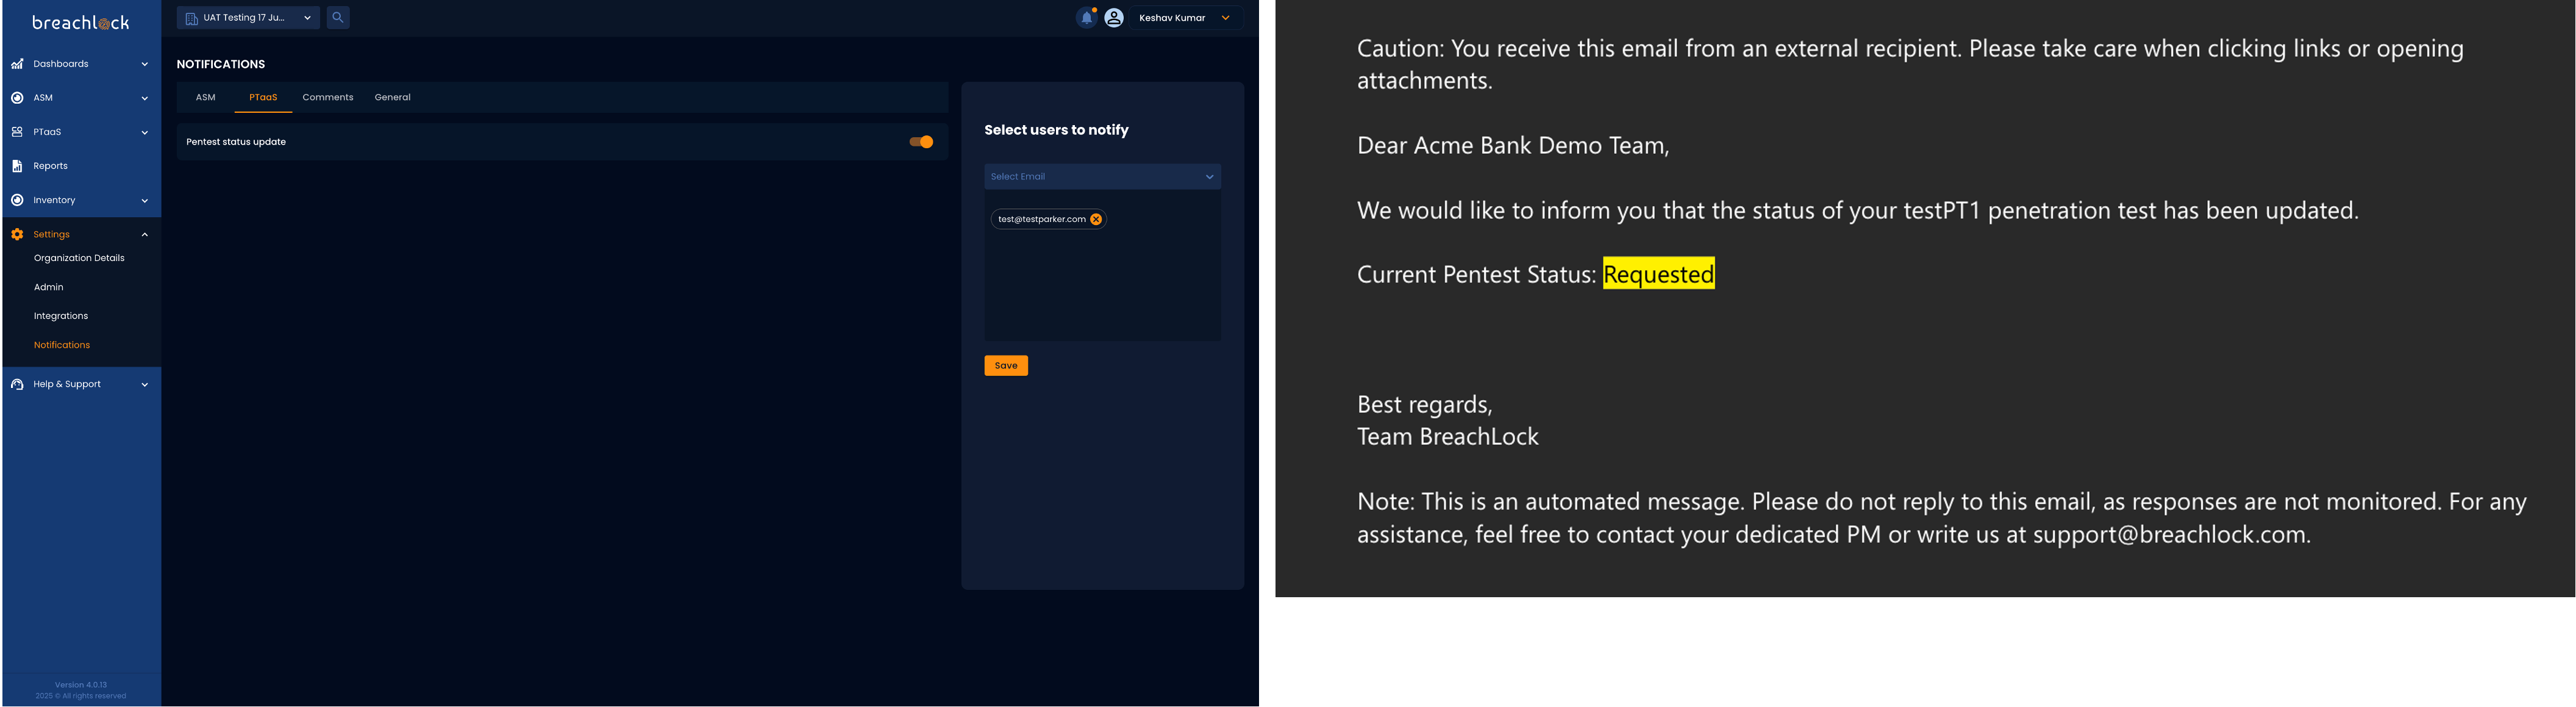Expand the Inventory menu chevron
The image size is (2576, 707).
pyautogui.click(x=145, y=200)
